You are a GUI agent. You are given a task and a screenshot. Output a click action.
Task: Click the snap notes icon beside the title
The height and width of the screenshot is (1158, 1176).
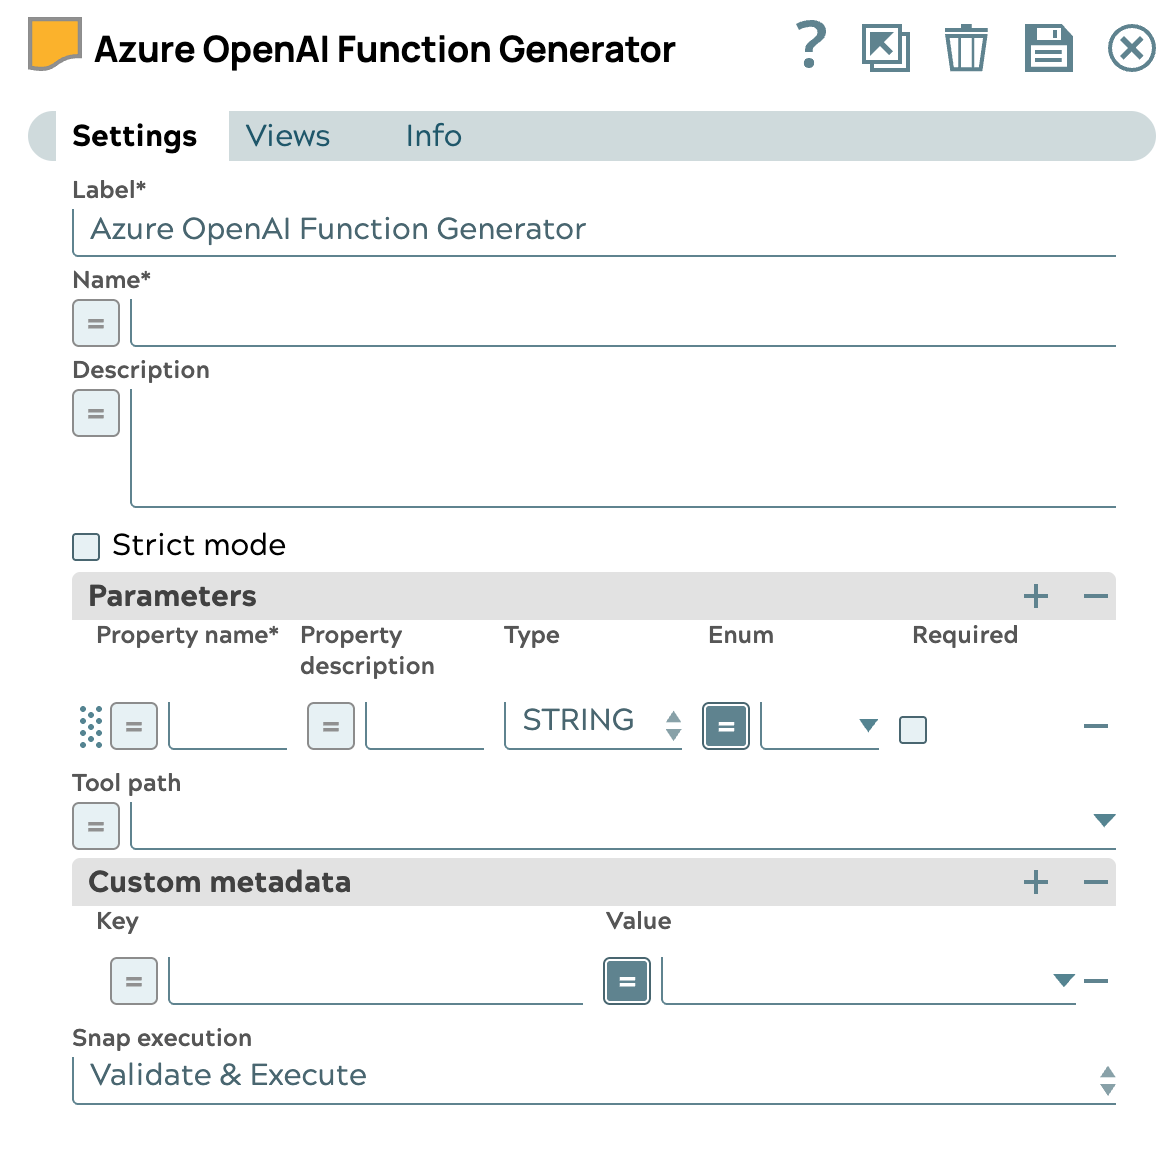tap(53, 44)
